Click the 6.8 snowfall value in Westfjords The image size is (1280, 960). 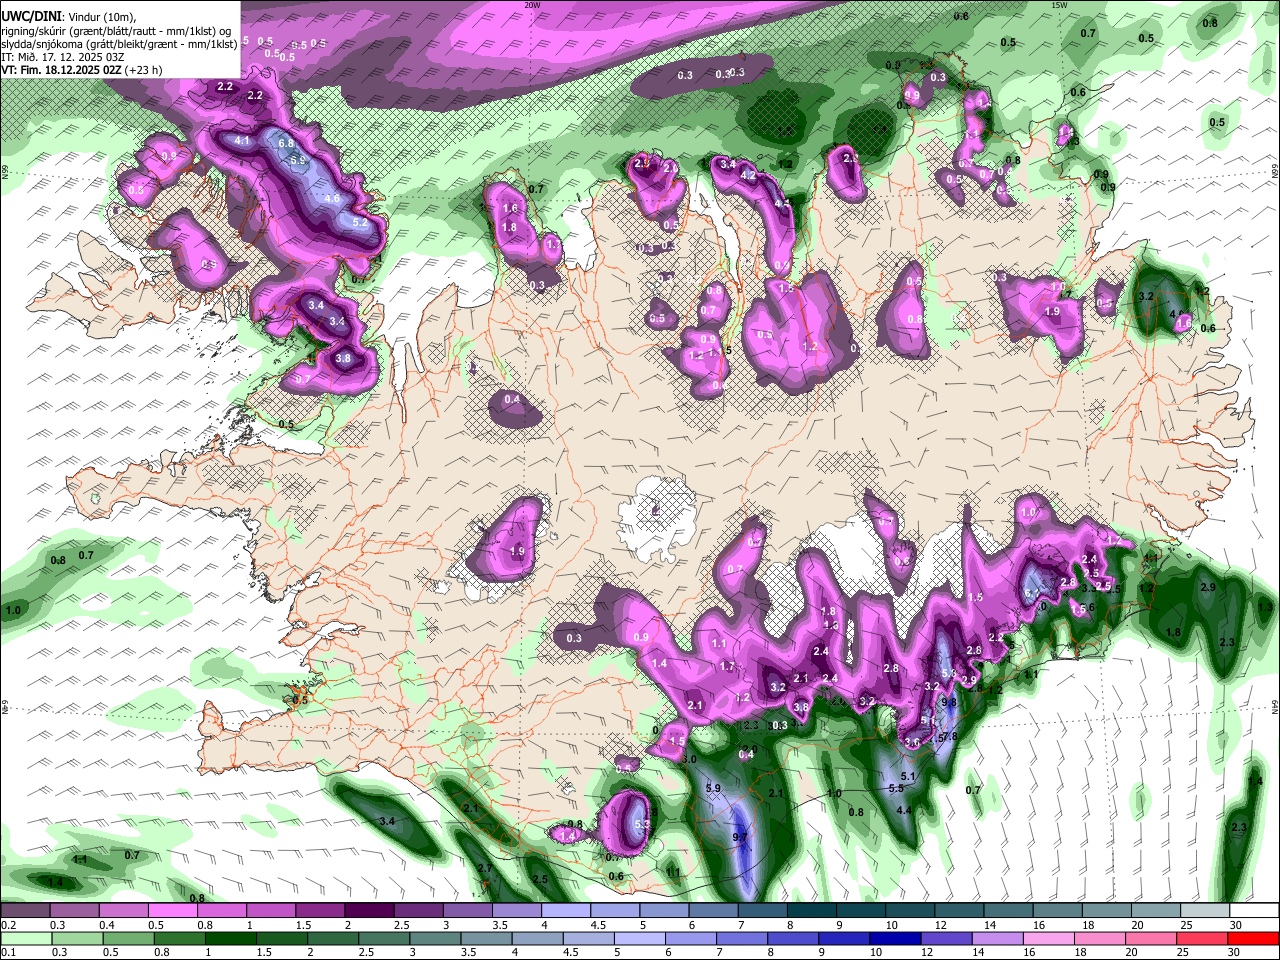[x=285, y=143]
